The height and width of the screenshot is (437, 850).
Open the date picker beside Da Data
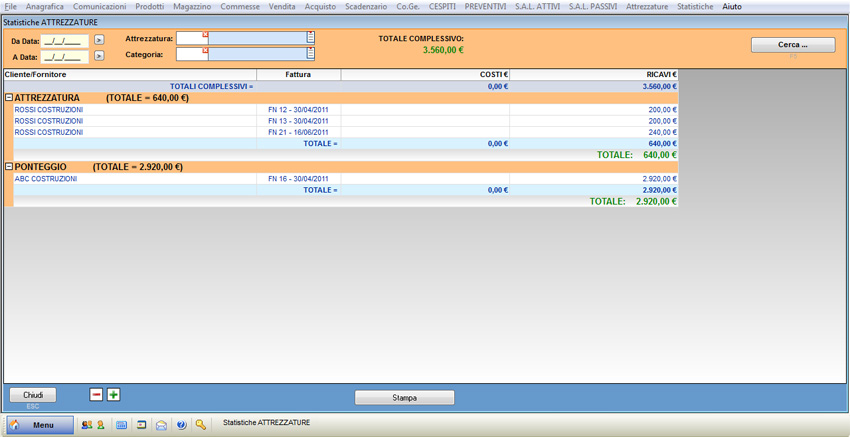pyautogui.click(x=99, y=41)
